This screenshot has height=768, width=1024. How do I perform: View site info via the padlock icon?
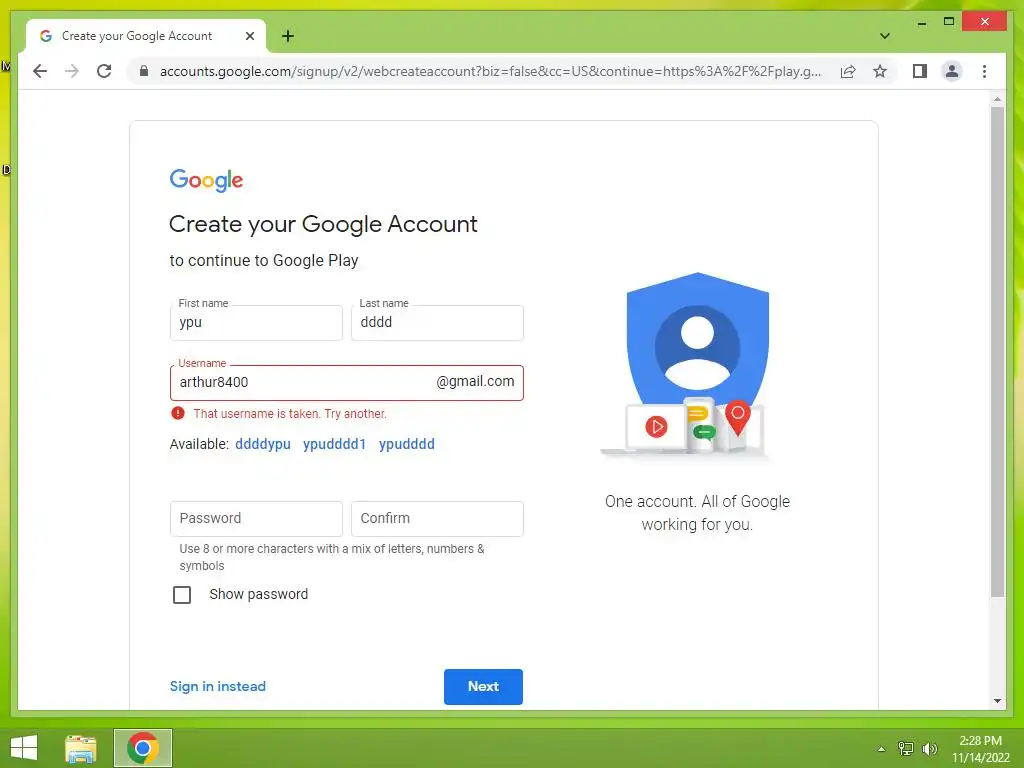144,71
